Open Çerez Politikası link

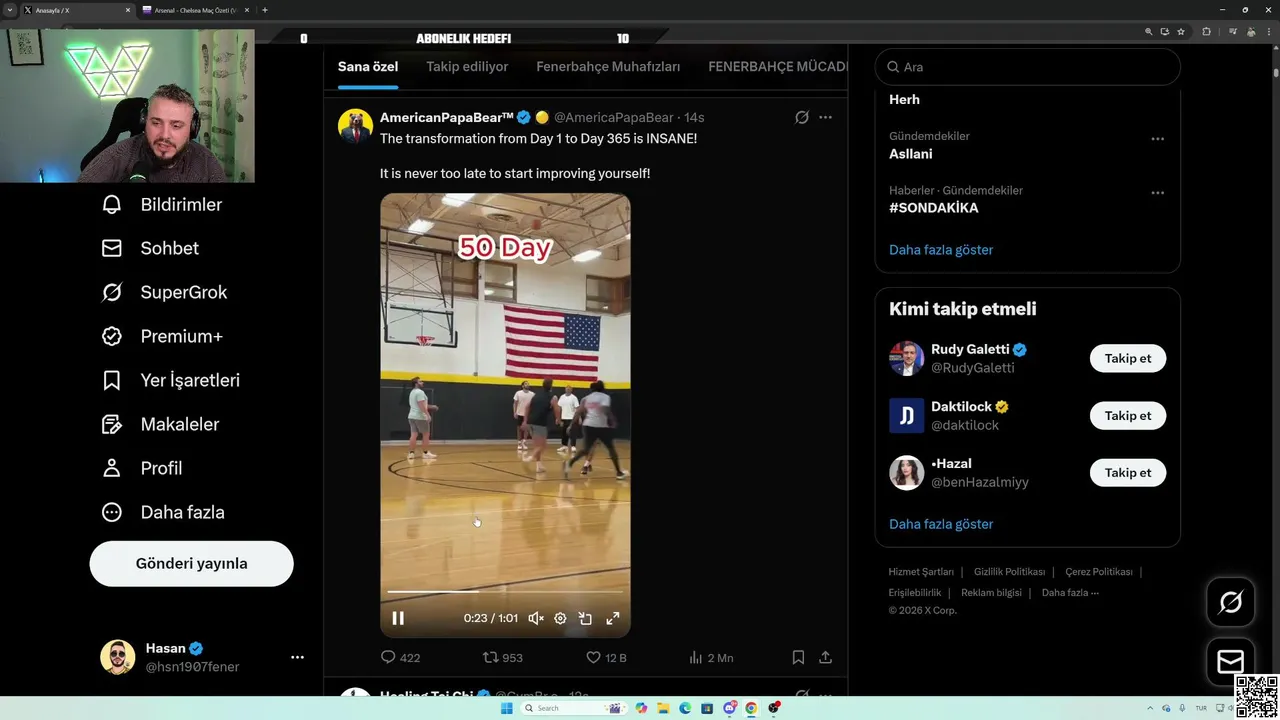coord(1098,572)
